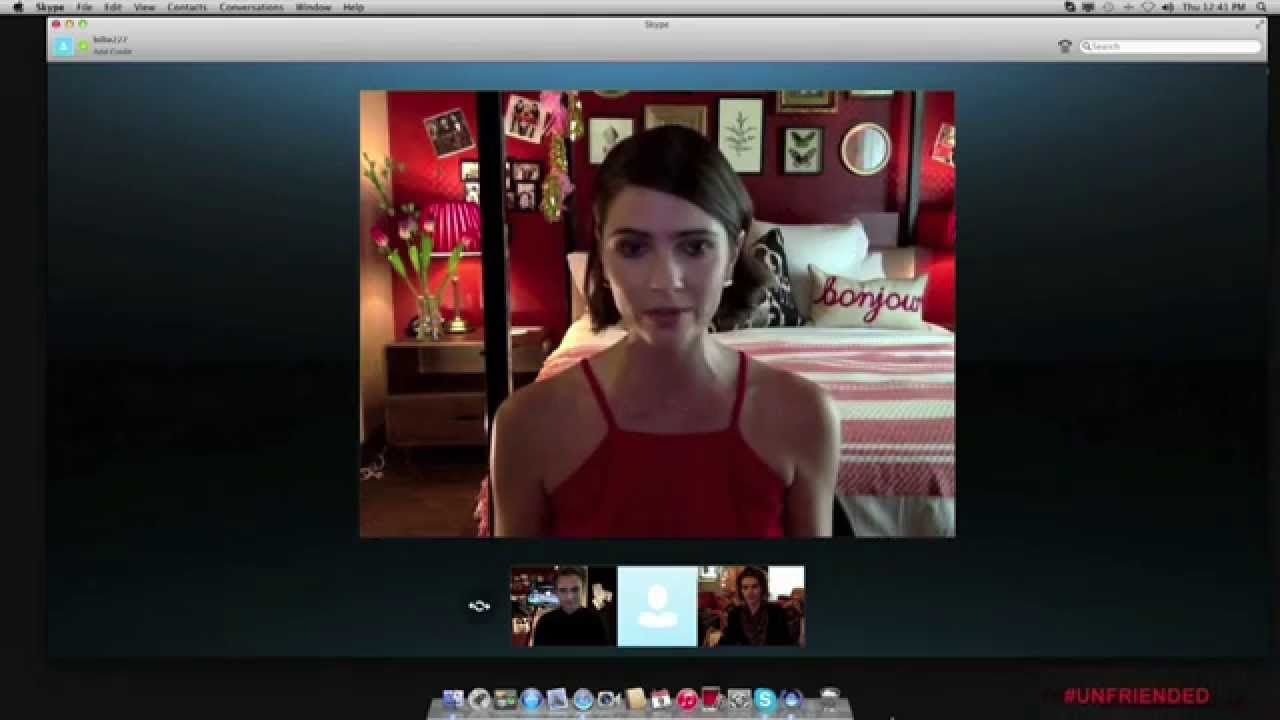Open the Trash in the dock

point(829,700)
